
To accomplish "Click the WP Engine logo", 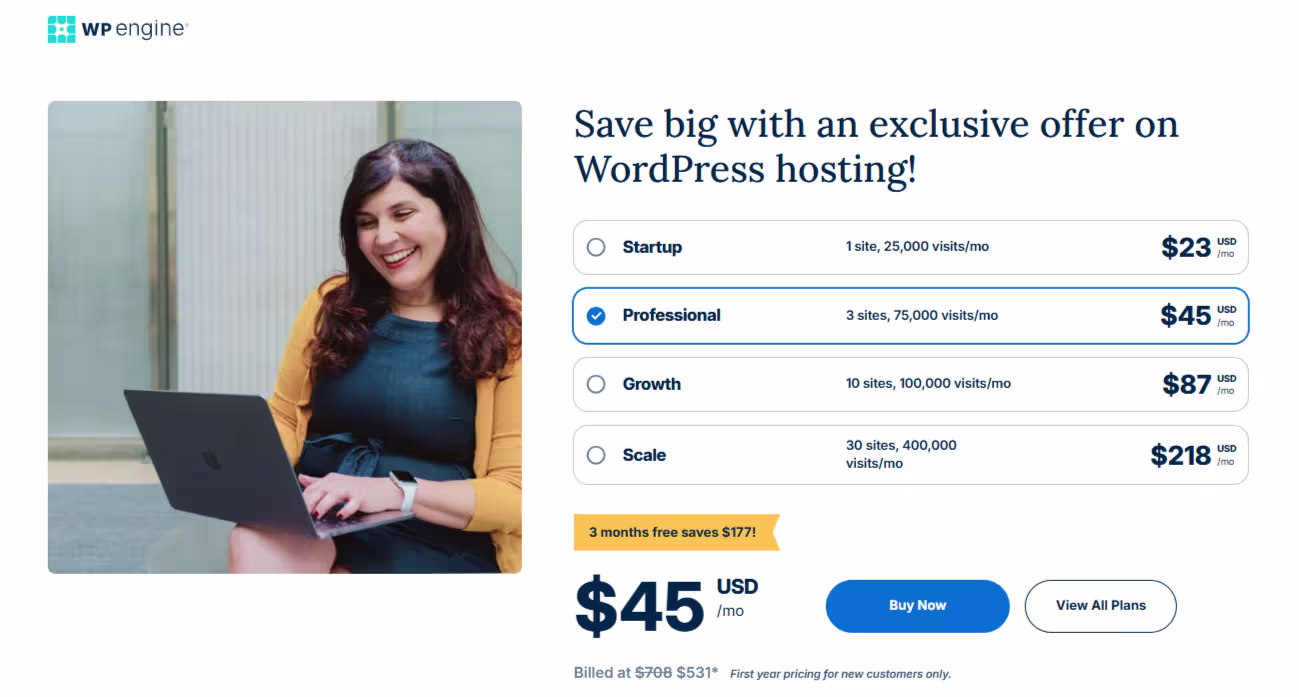I will coord(117,29).
